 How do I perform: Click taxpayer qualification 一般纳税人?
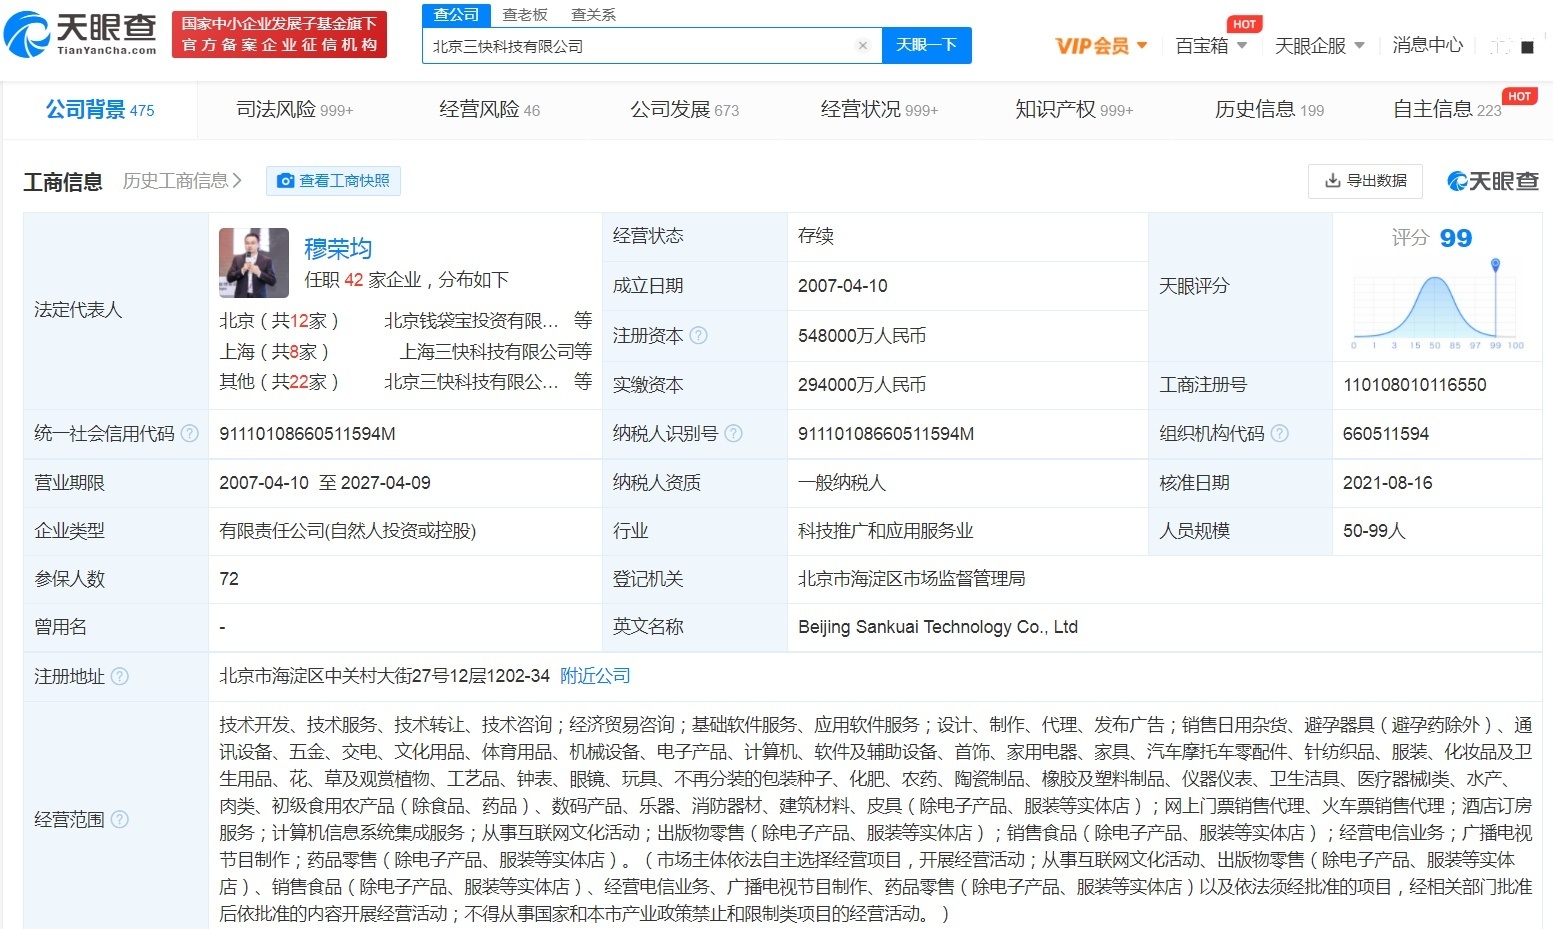tap(842, 483)
